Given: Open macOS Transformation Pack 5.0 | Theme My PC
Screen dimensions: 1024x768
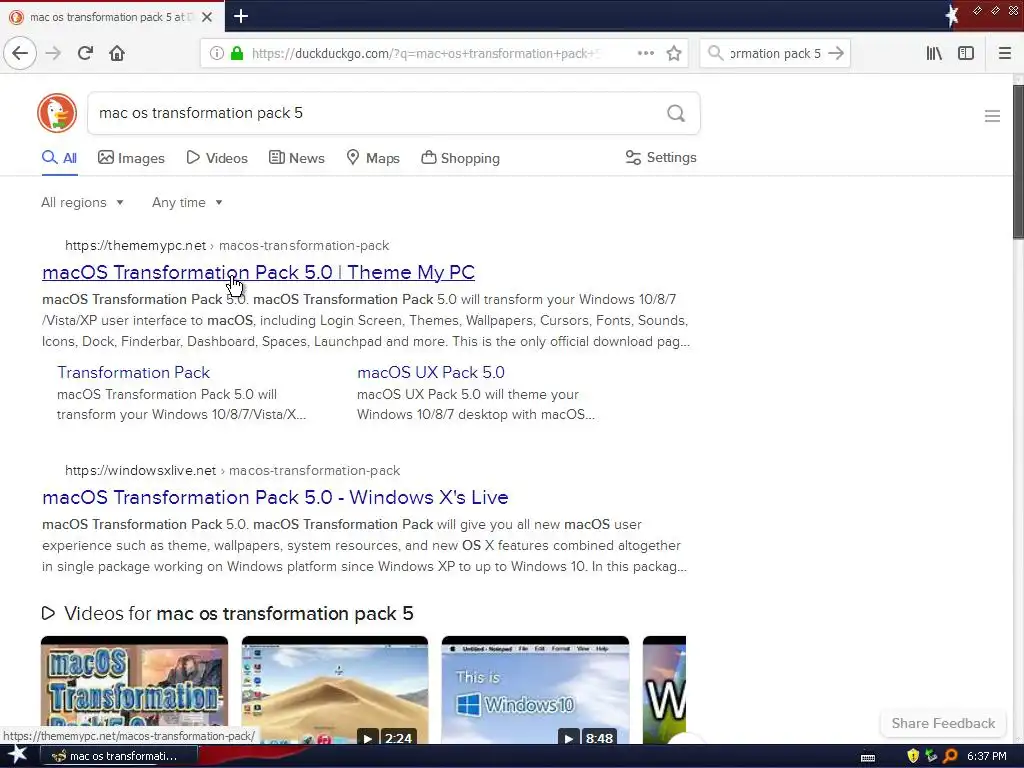Looking at the screenshot, I should click(x=259, y=272).
